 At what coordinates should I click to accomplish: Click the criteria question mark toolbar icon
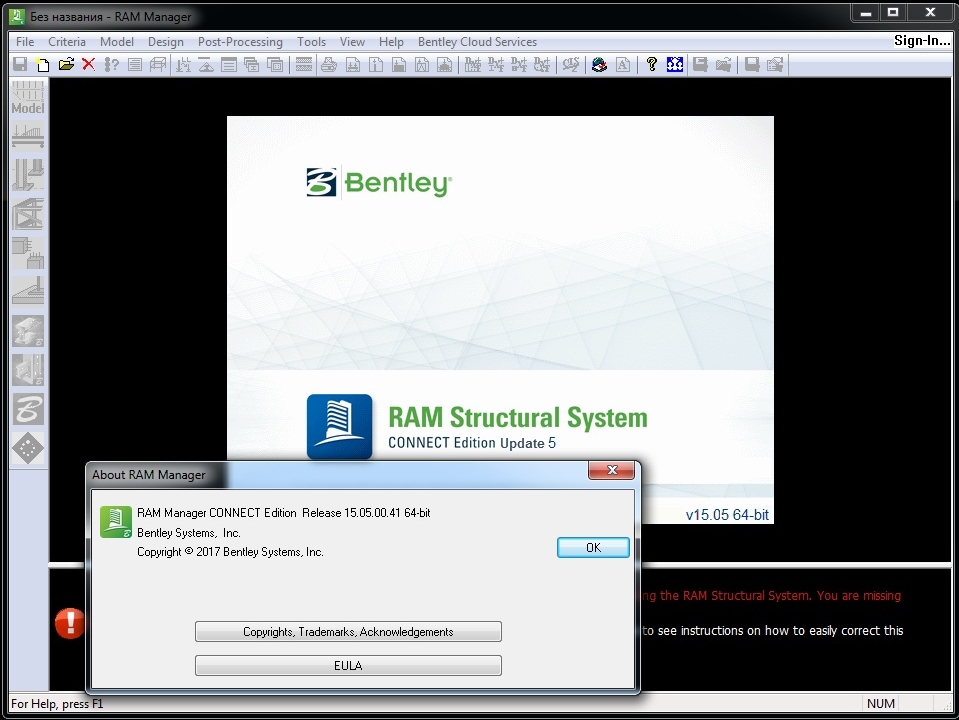coord(111,64)
